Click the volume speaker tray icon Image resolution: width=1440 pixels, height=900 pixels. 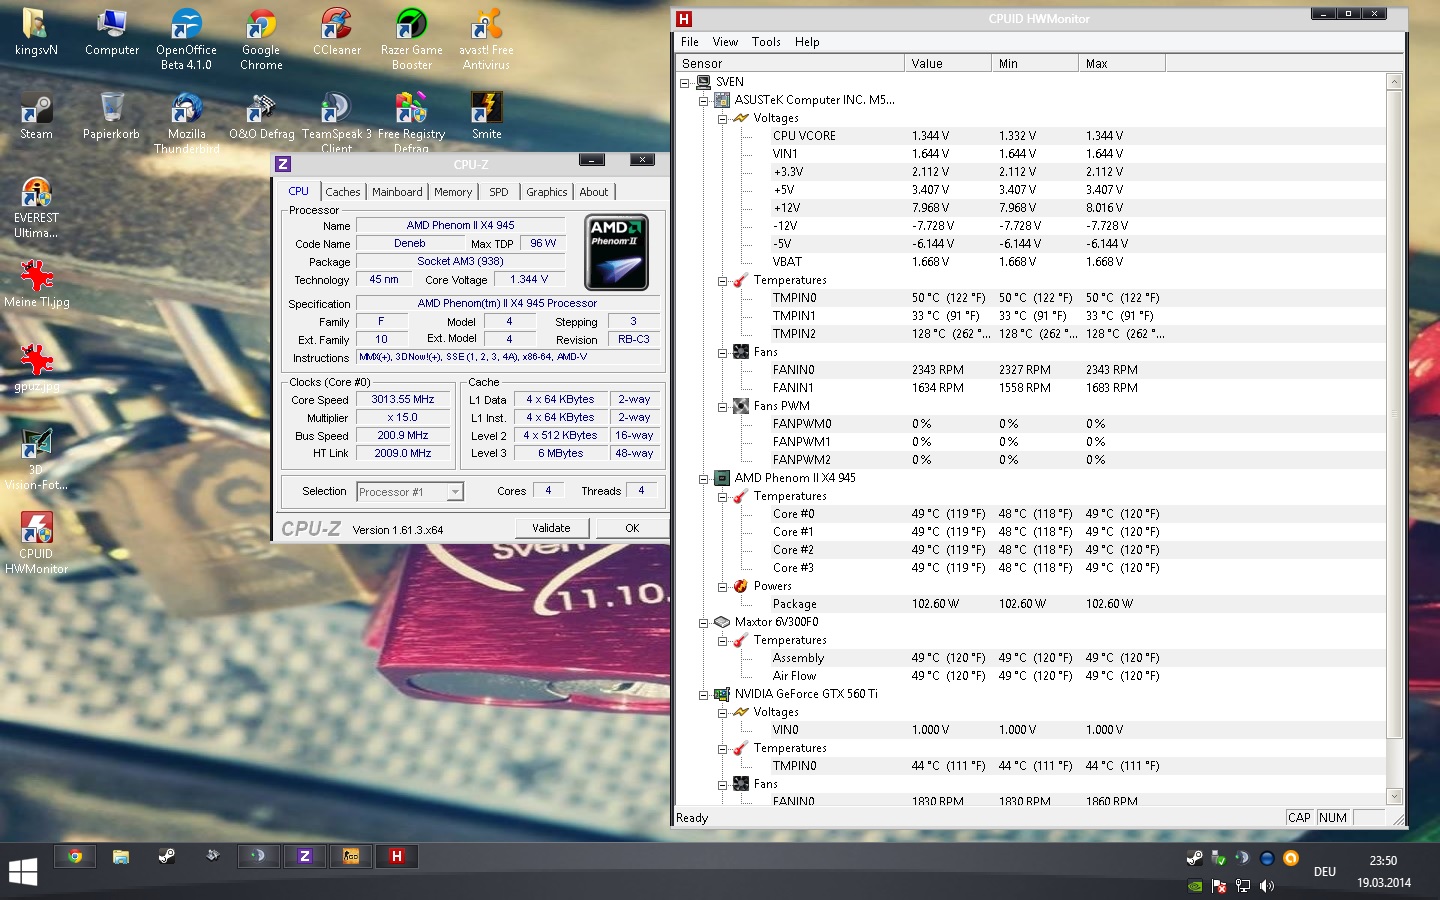pyautogui.click(x=1267, y=885)
